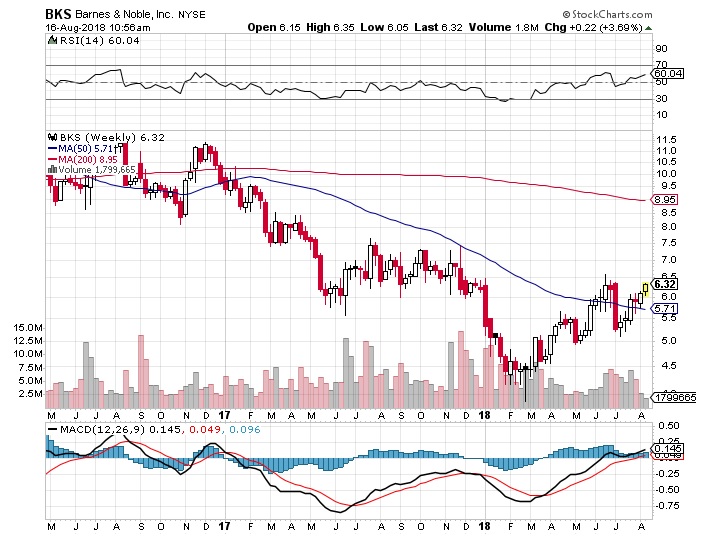The height and width of the screenshot is (539, 701).
Task: Click the 1799665 volume tag
Action: tap(675, 397)
